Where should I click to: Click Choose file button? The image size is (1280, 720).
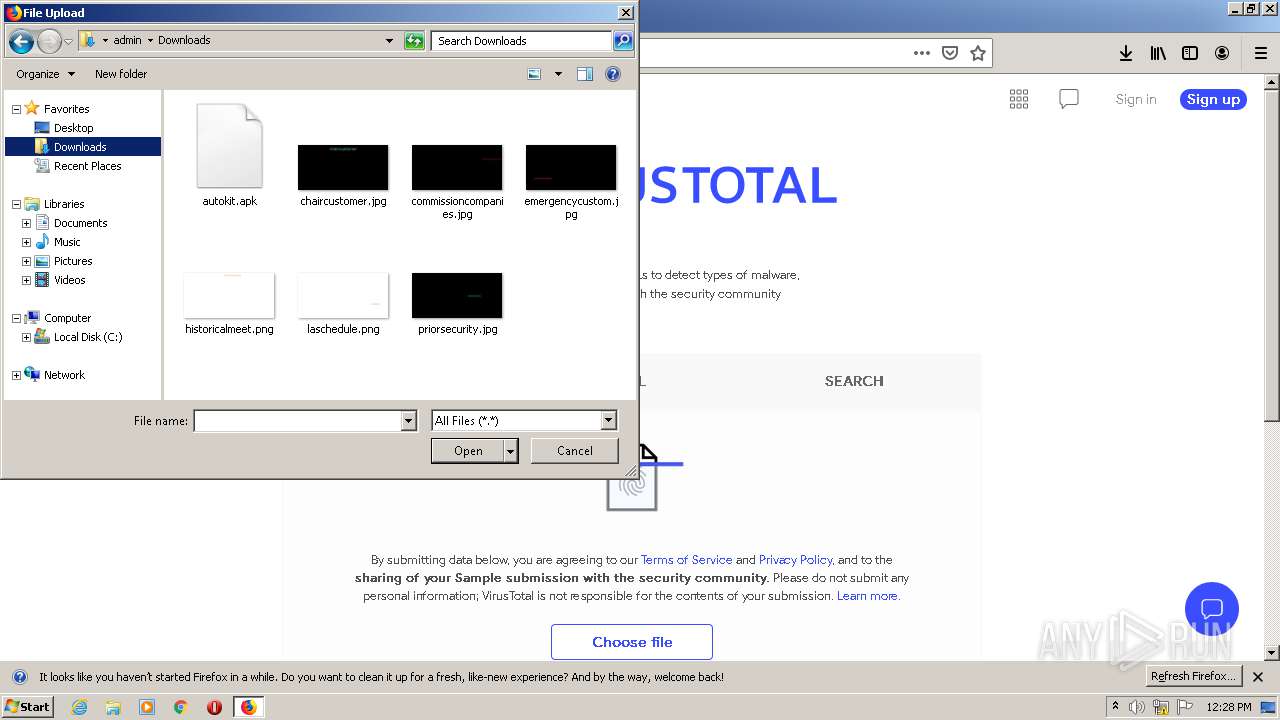(x=632, y=642)
